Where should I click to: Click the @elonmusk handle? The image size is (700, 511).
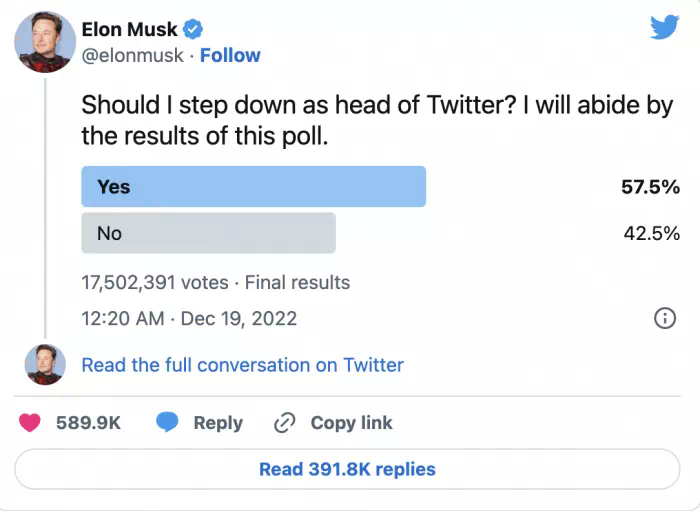click(132, 56)
